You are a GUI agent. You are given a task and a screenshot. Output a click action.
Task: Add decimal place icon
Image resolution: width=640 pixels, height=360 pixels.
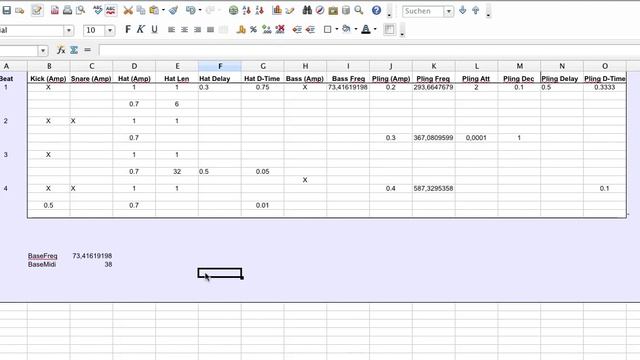(x=267, y=29)
